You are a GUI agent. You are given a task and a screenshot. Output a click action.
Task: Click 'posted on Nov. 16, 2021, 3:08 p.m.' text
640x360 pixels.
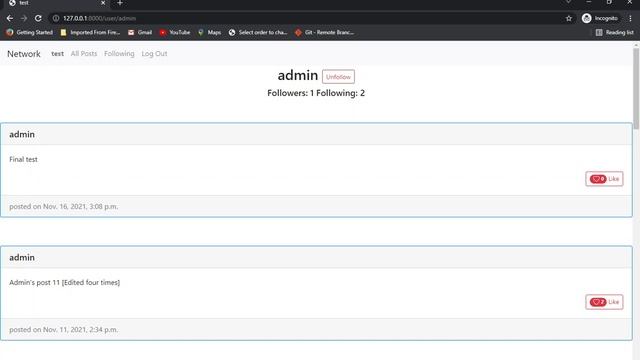click(64, 207)
